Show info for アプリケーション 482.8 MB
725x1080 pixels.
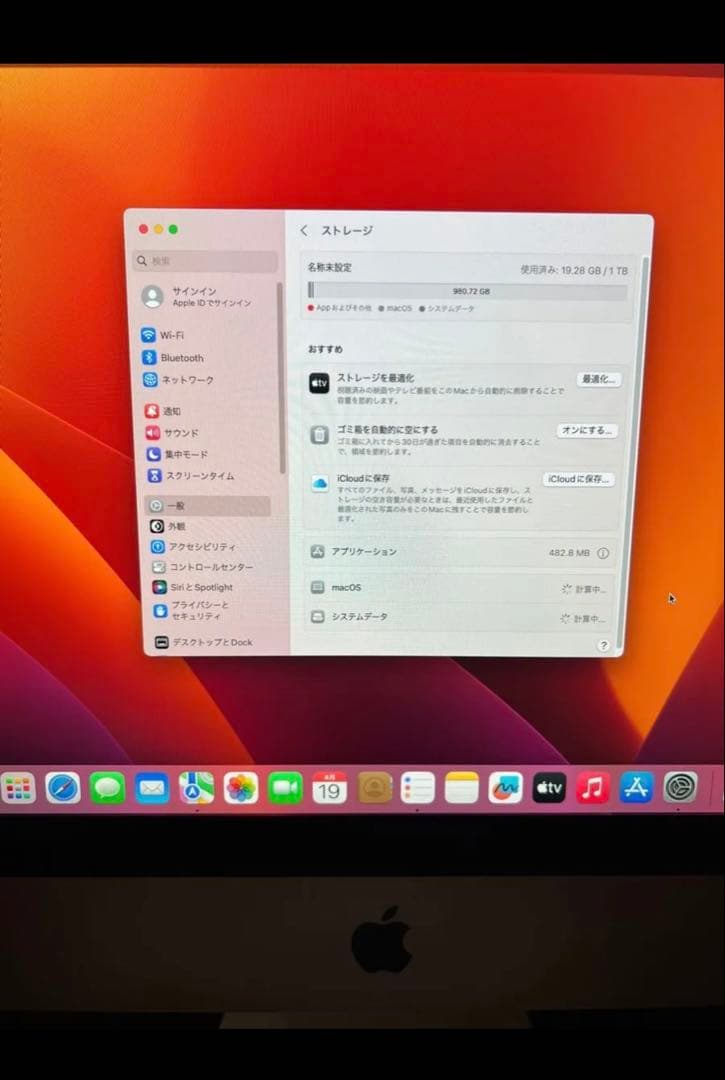[x=603, y=553]
